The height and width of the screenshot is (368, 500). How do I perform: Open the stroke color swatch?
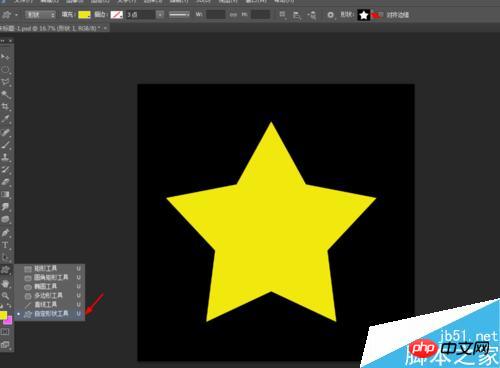click(117, 15)
